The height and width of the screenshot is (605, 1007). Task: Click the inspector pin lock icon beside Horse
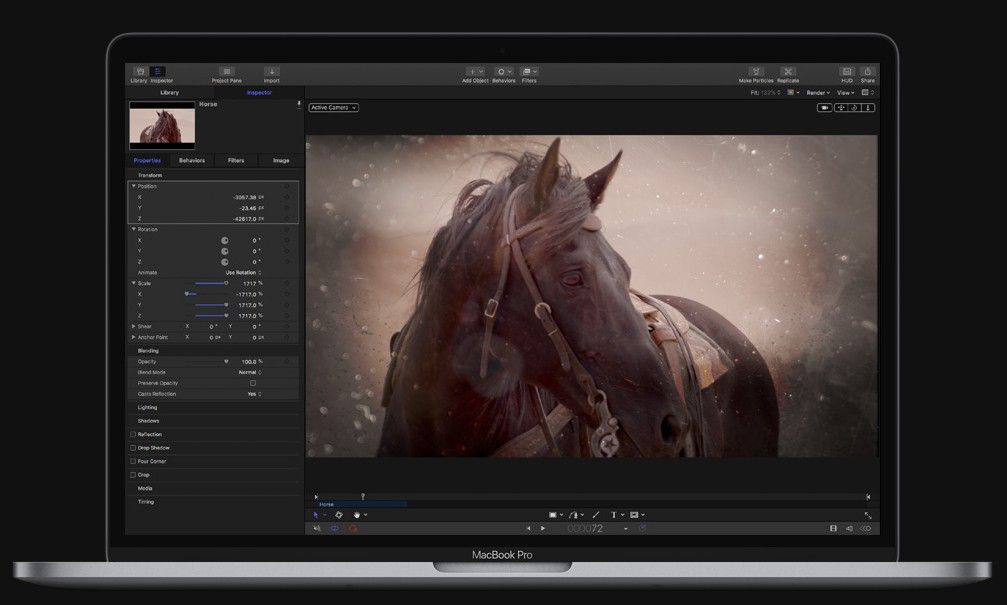pyautogui.click(x=299, y=104)
